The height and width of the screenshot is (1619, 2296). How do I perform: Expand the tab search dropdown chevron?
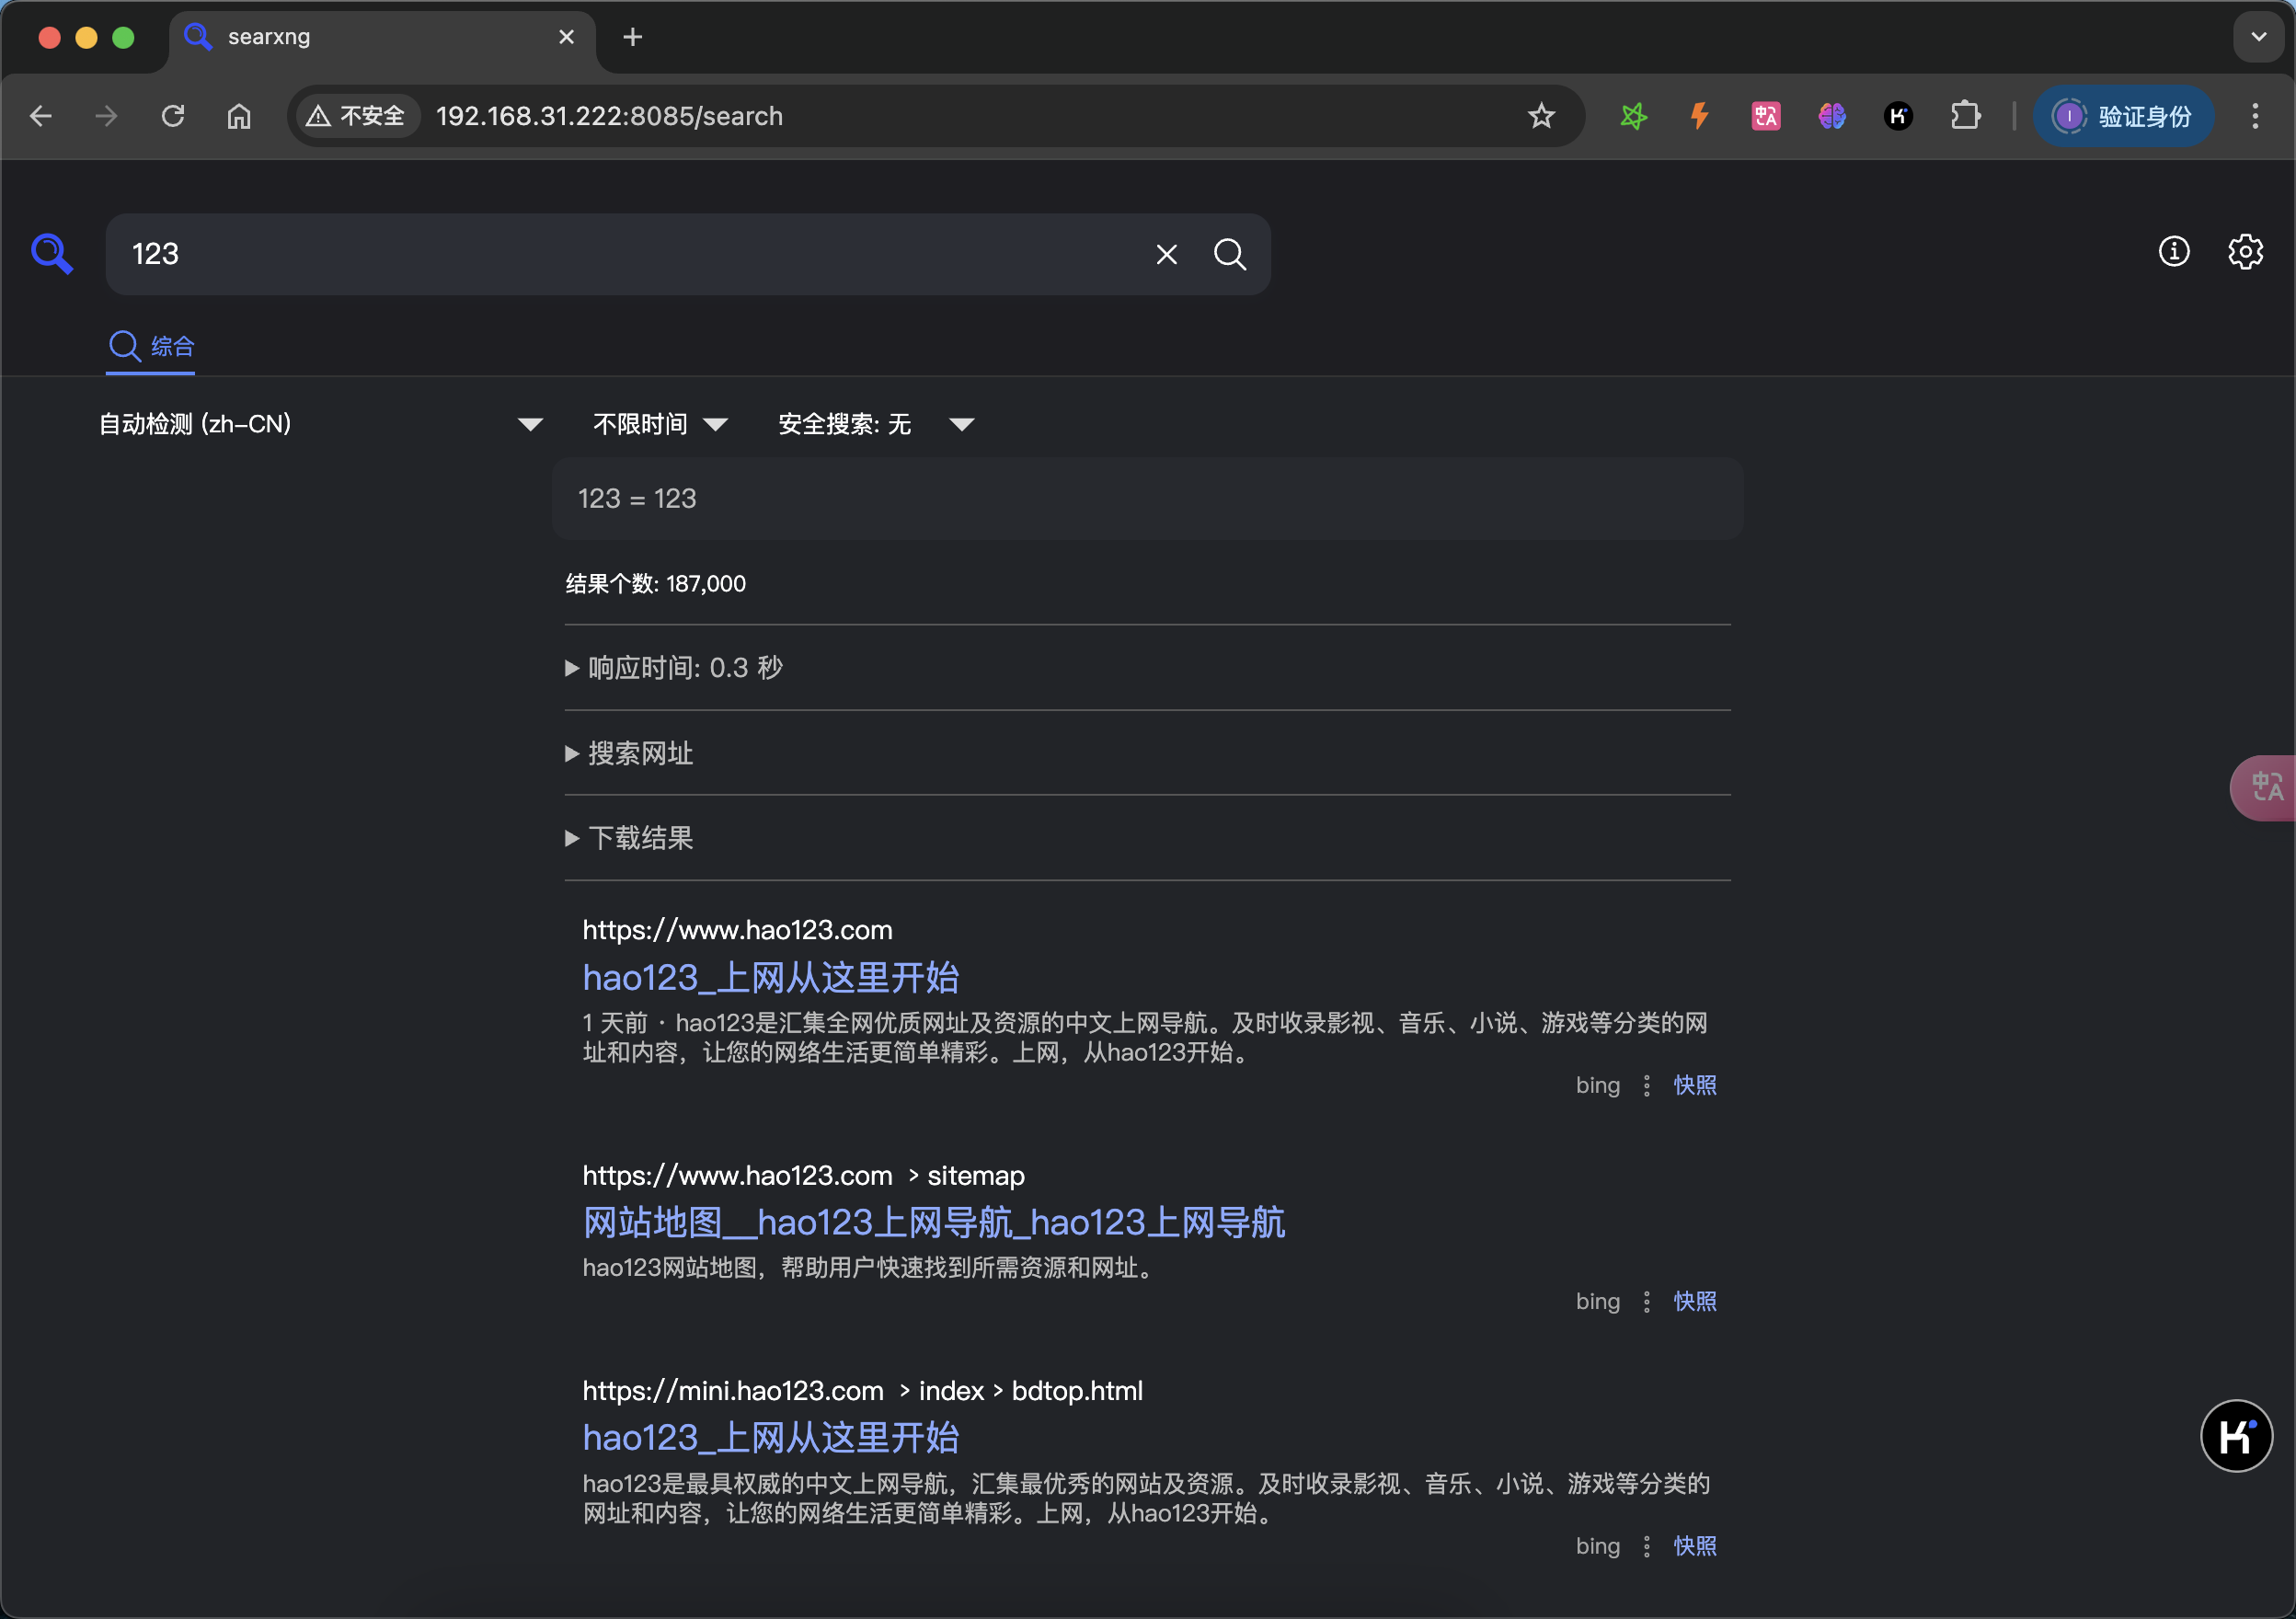pyautogui.click(x=2258, y=37)
